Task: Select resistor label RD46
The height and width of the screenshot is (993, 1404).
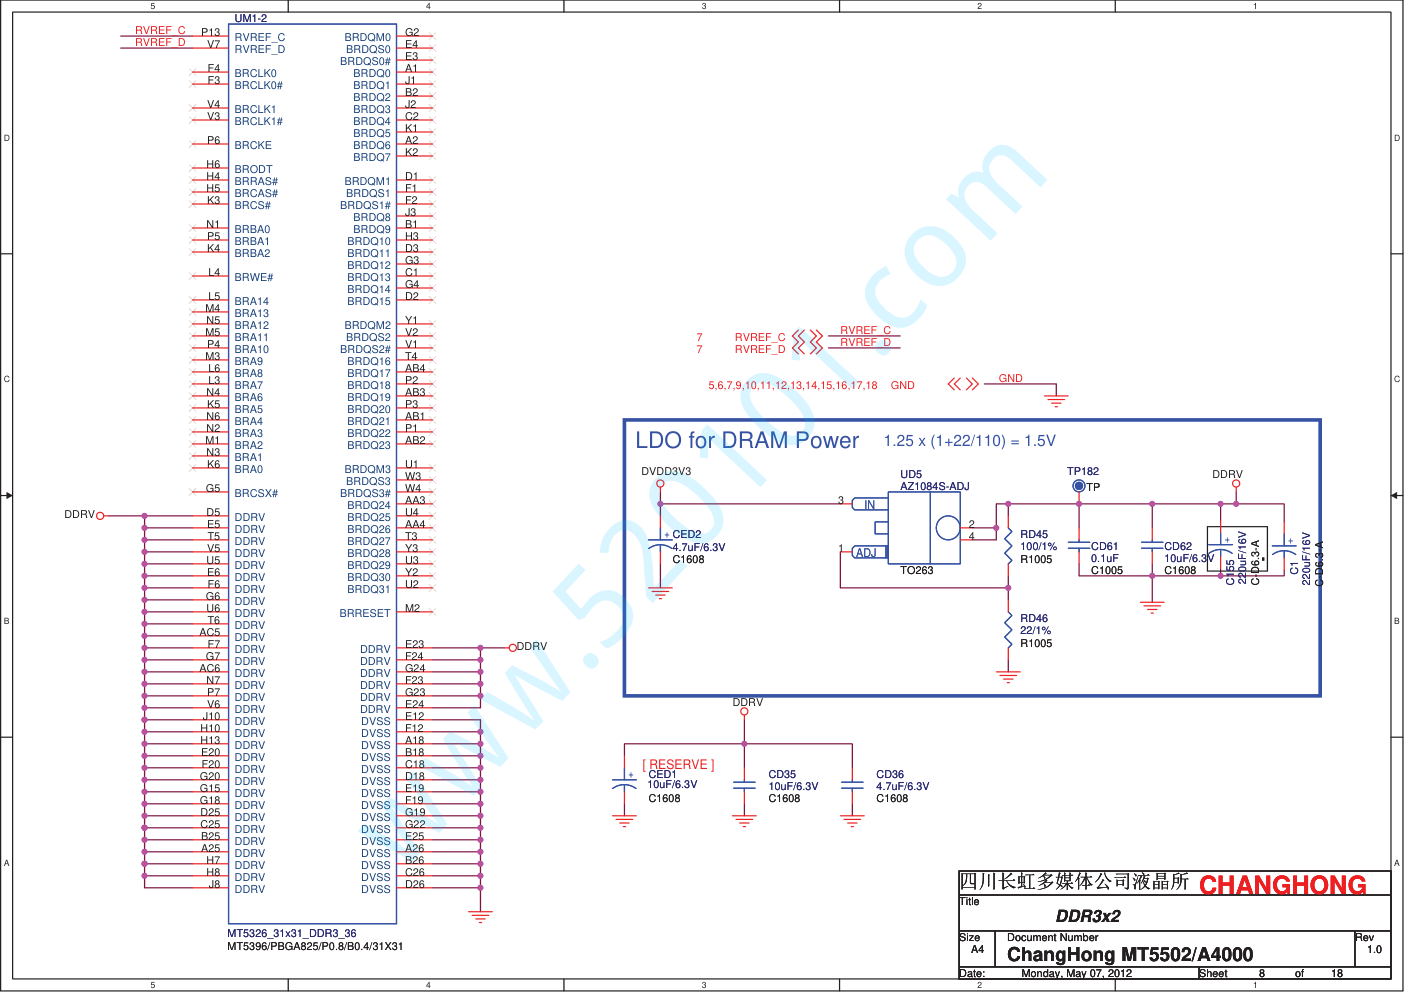Action: (x=1034, y=619)
